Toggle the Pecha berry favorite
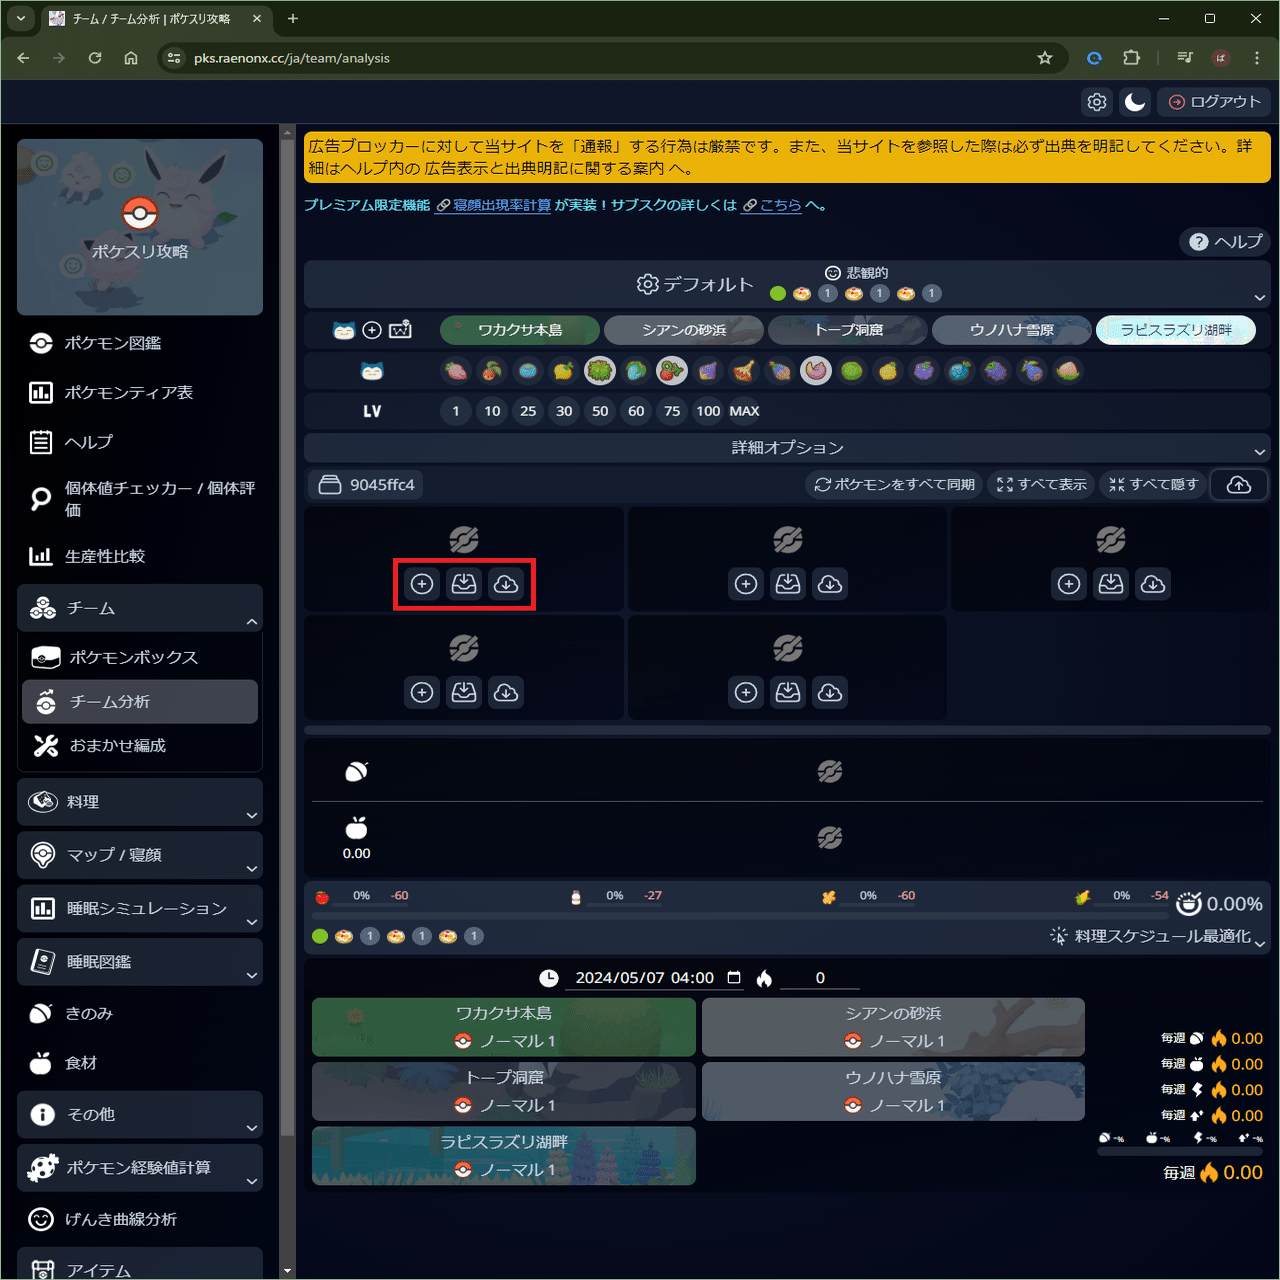This screenshot has width=1280, height=1280. [x=1068, y=371]
